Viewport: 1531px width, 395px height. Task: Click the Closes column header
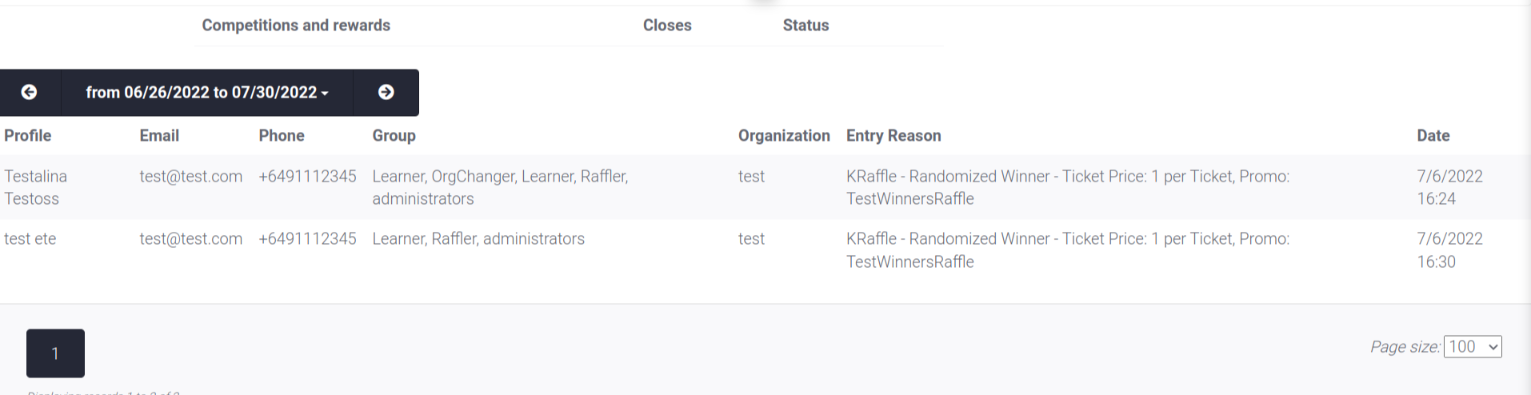click(x=667, y=25)
